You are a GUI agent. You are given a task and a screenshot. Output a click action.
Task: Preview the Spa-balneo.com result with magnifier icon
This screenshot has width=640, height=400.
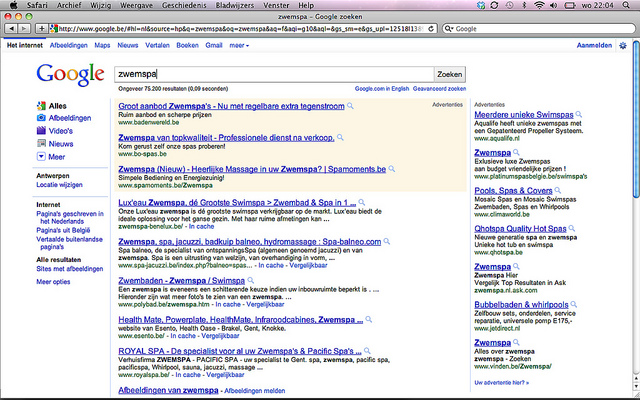(387, 242)
